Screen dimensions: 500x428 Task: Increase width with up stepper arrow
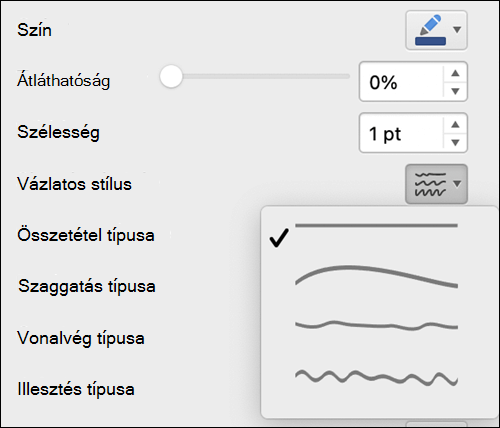pyautogui.click(x=455, y=124)
